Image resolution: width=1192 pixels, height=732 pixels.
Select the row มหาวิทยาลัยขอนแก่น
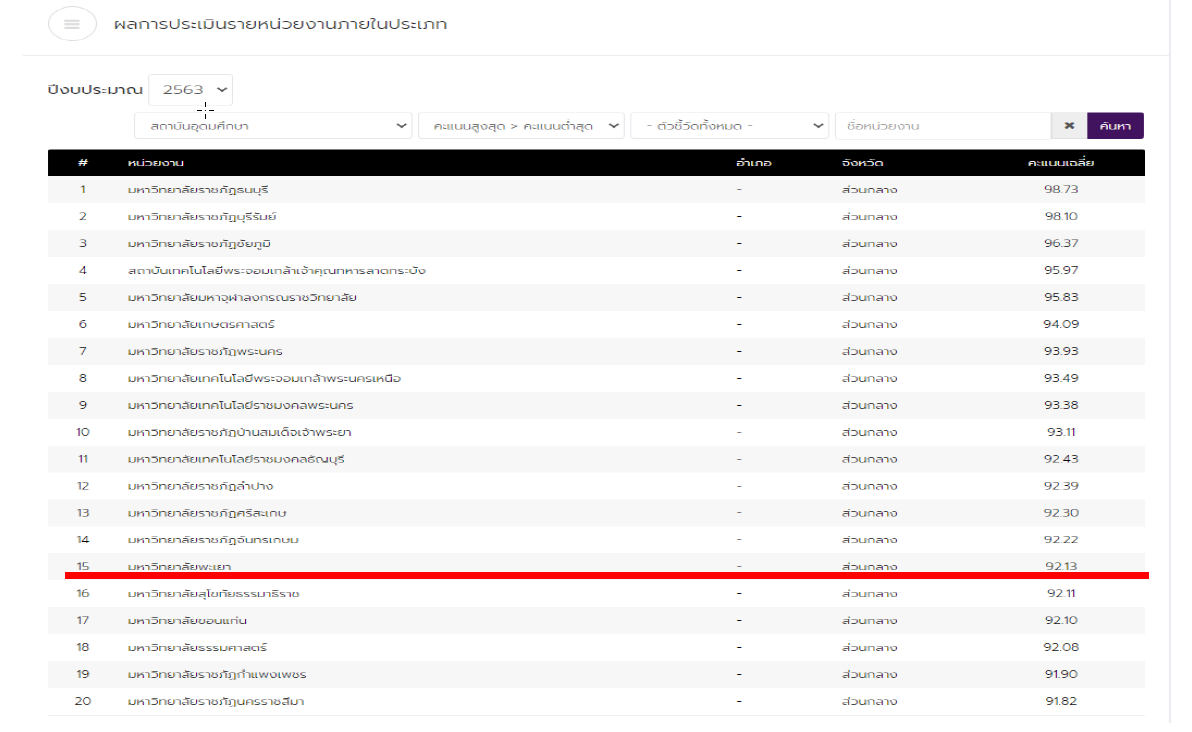[x=596, y=621]
